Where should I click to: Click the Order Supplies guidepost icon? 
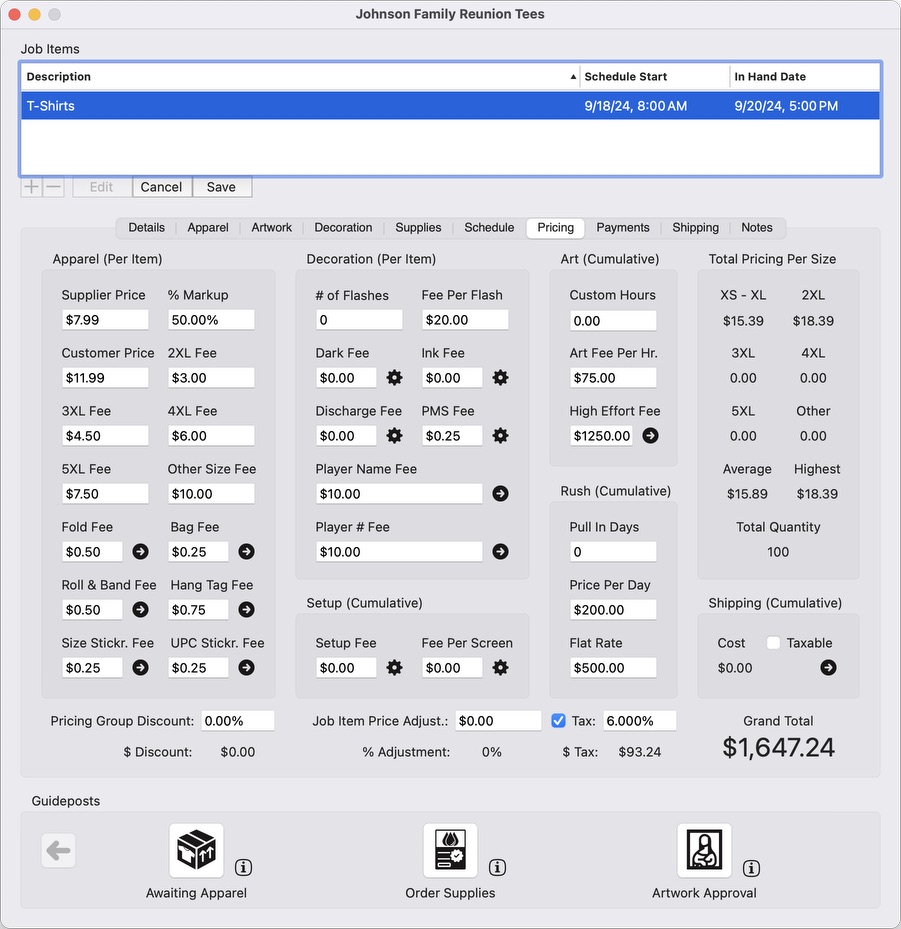pos(450,851)
